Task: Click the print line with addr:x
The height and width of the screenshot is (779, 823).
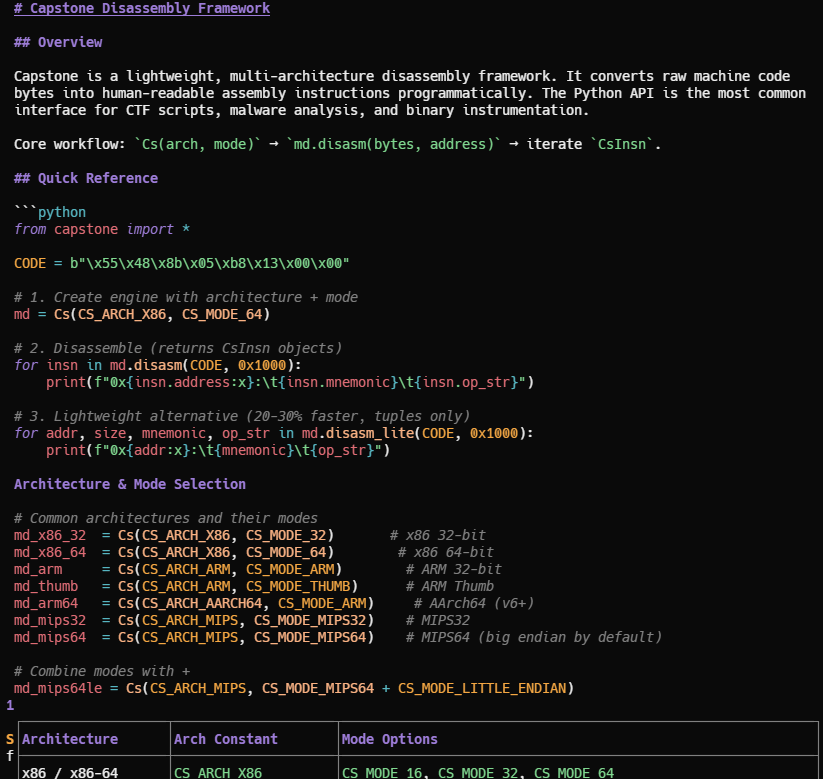Action: 218,450
